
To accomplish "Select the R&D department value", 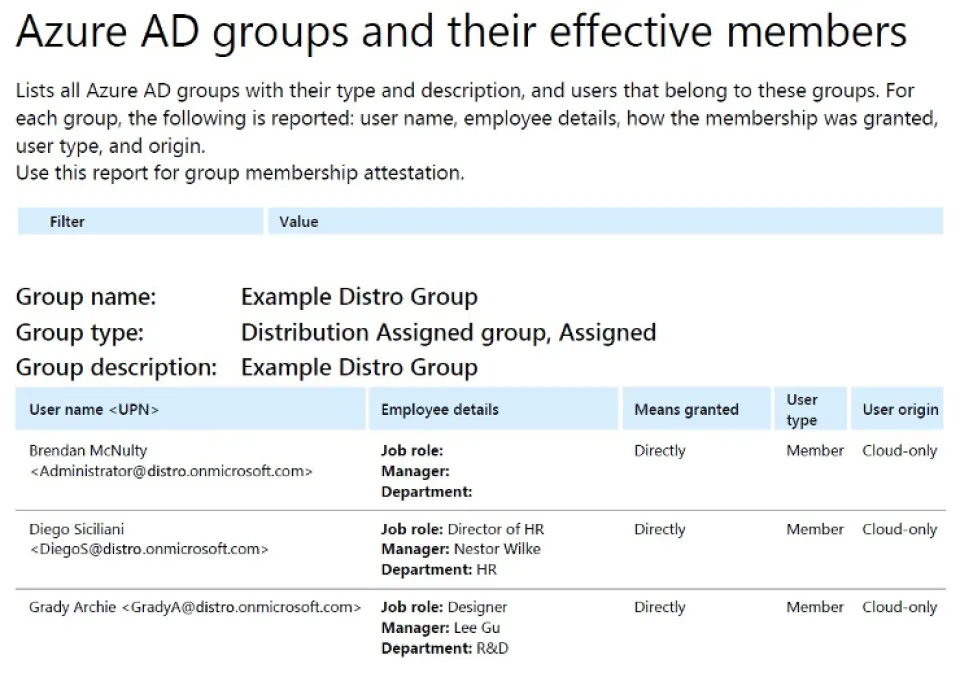I will (492, 648).
